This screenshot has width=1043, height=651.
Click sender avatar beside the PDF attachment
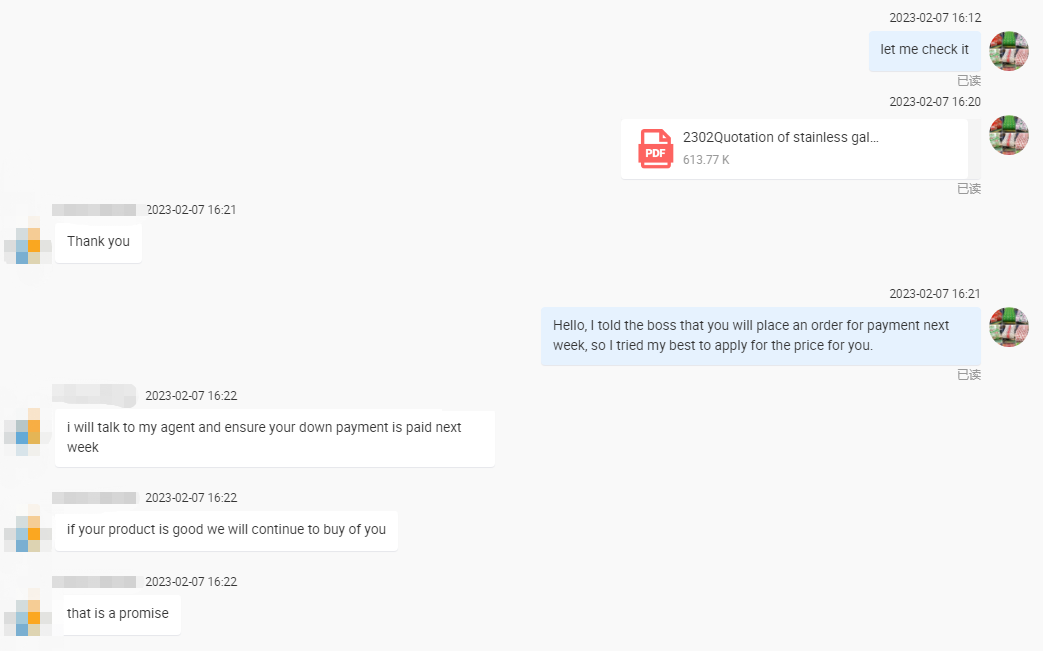1009,135
